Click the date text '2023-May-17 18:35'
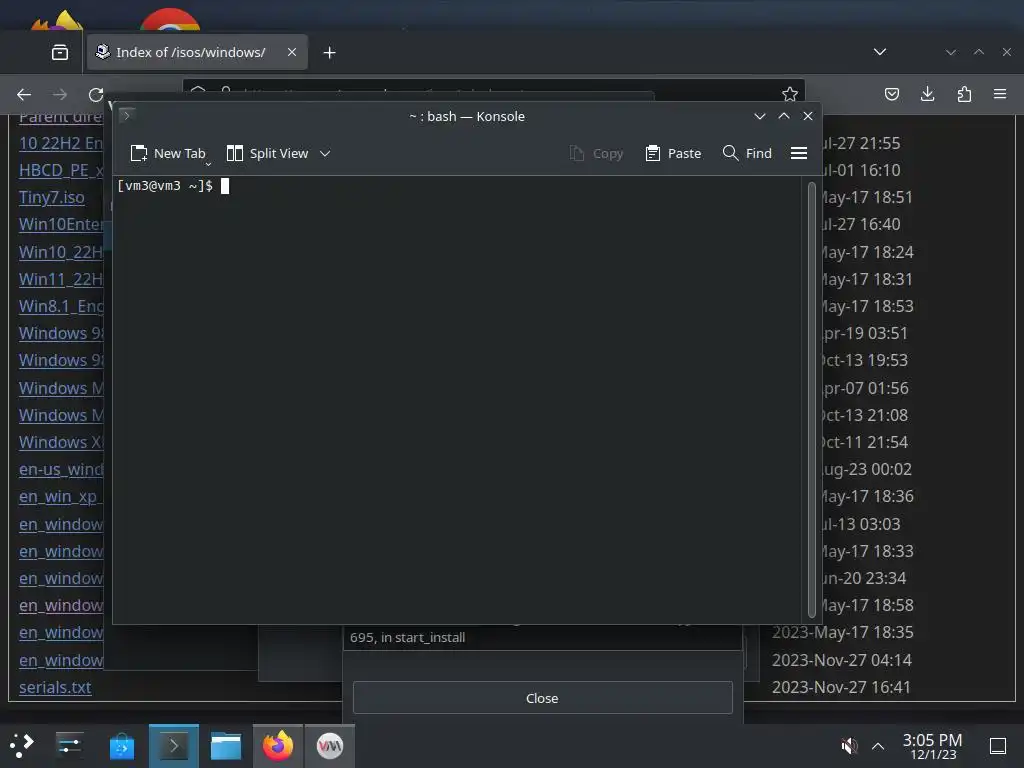The height and width of the screenshot is (768, 1024). [x=842, y=632]
